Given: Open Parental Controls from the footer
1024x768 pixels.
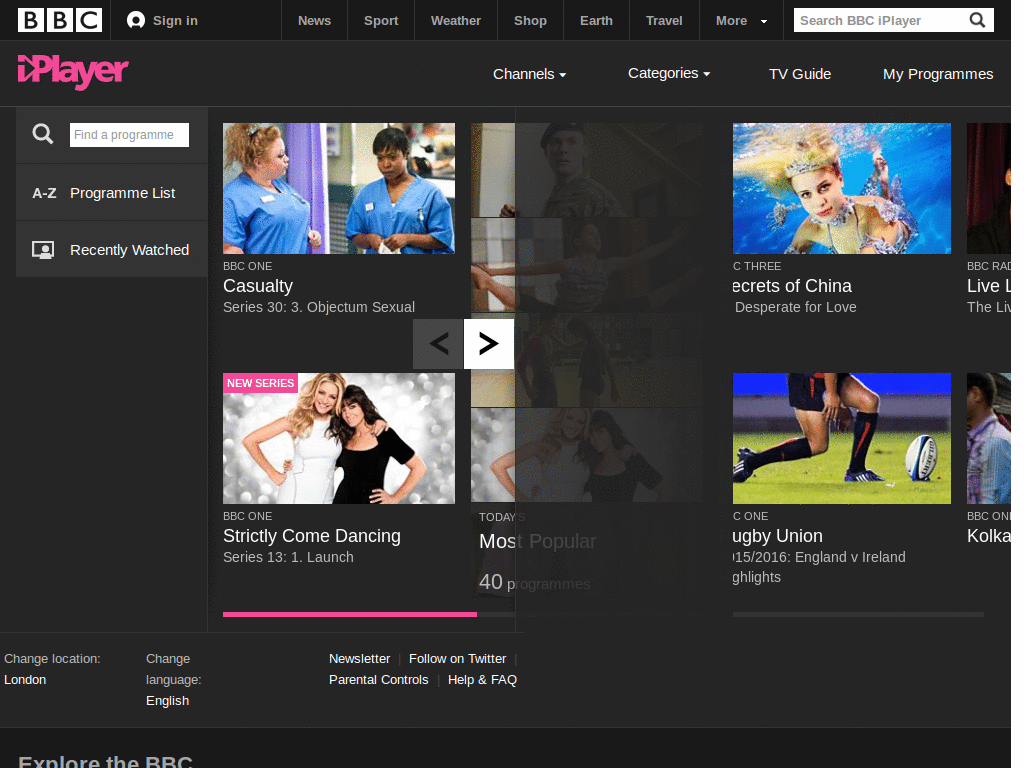Looking at the screenshot, I should (x=378, y=679).
